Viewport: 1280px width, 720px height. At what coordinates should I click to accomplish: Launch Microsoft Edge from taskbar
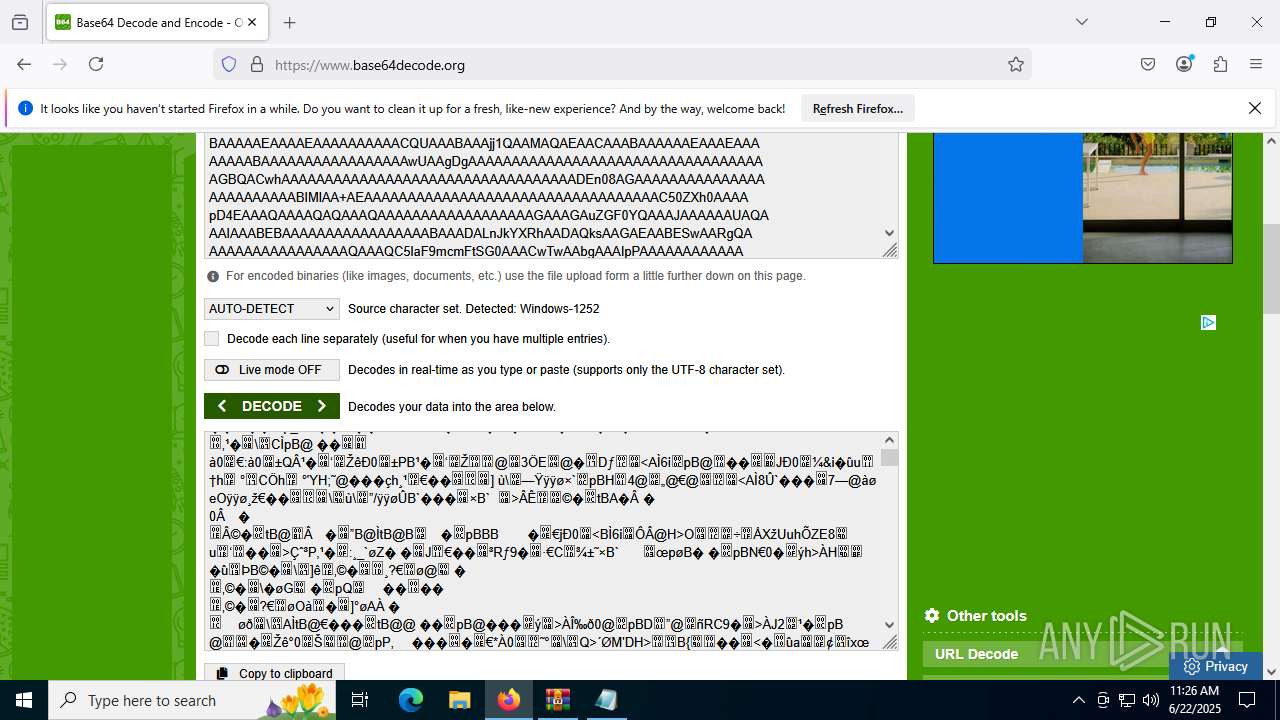[411, 700]
